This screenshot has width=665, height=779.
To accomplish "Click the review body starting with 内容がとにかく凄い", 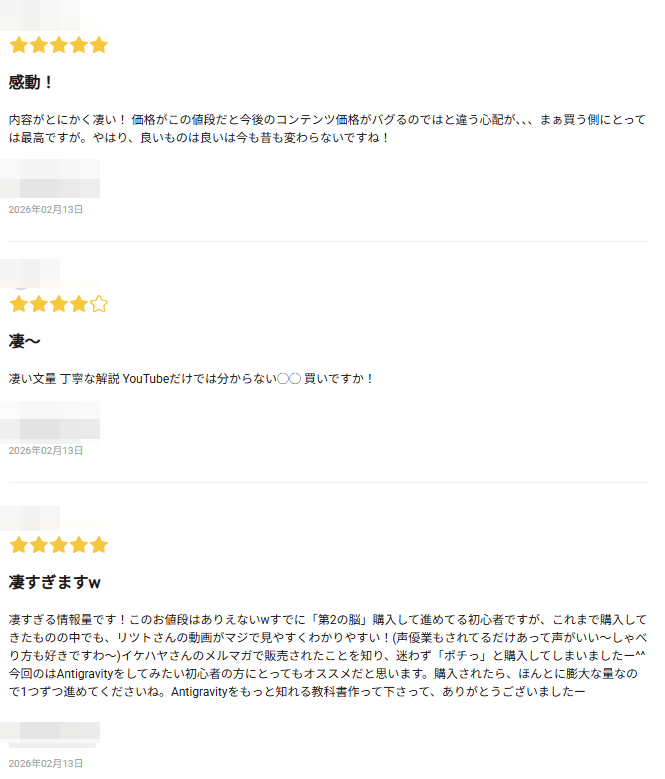I will tap(320, 128).
